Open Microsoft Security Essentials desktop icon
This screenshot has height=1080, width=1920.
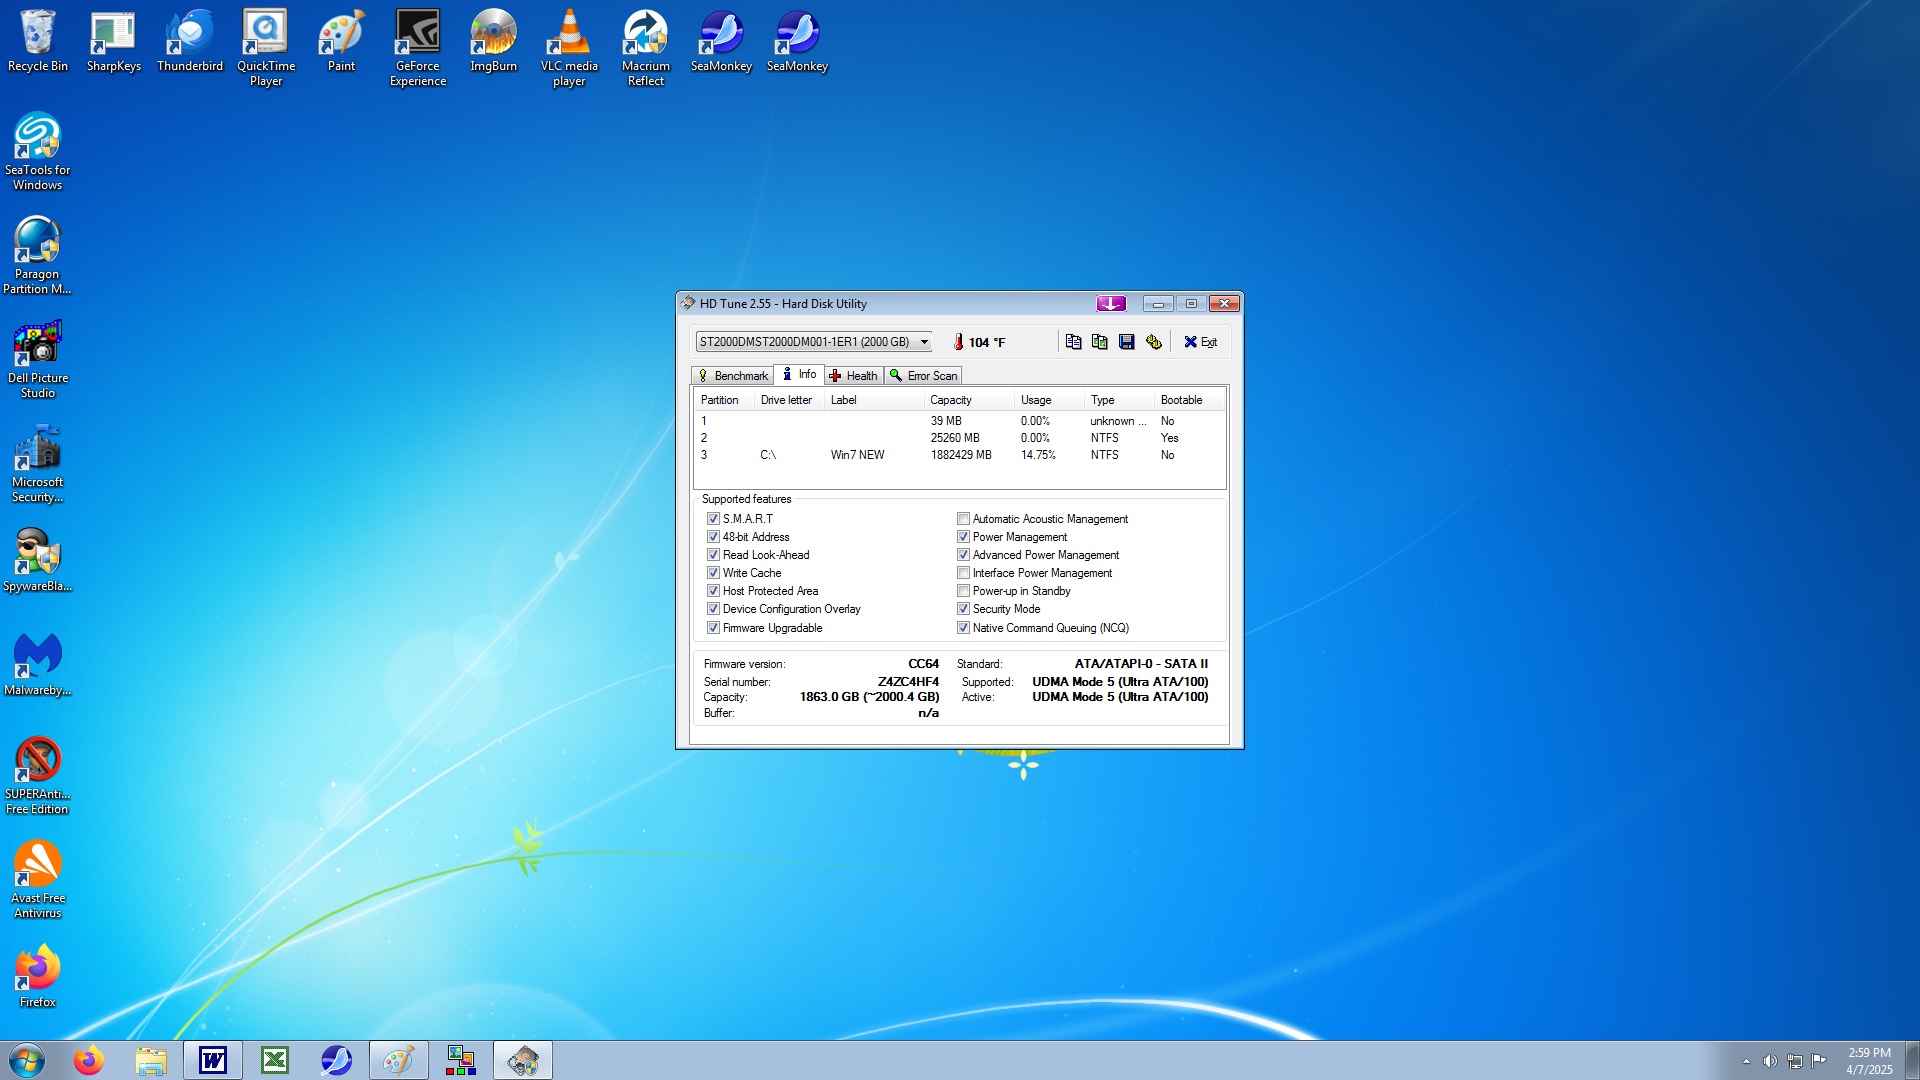pos(38,464)
